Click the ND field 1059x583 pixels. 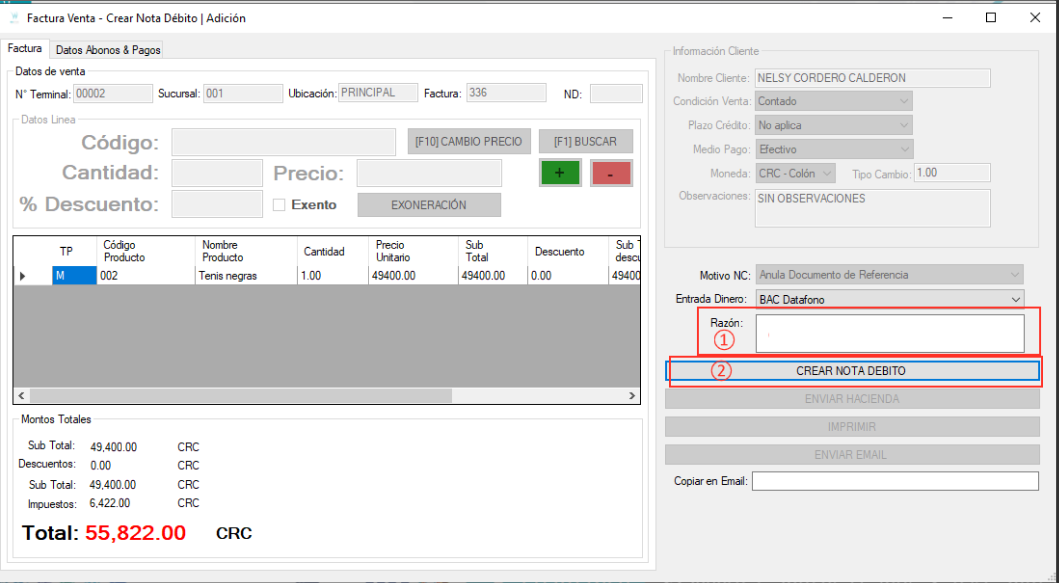coord(616,94)
